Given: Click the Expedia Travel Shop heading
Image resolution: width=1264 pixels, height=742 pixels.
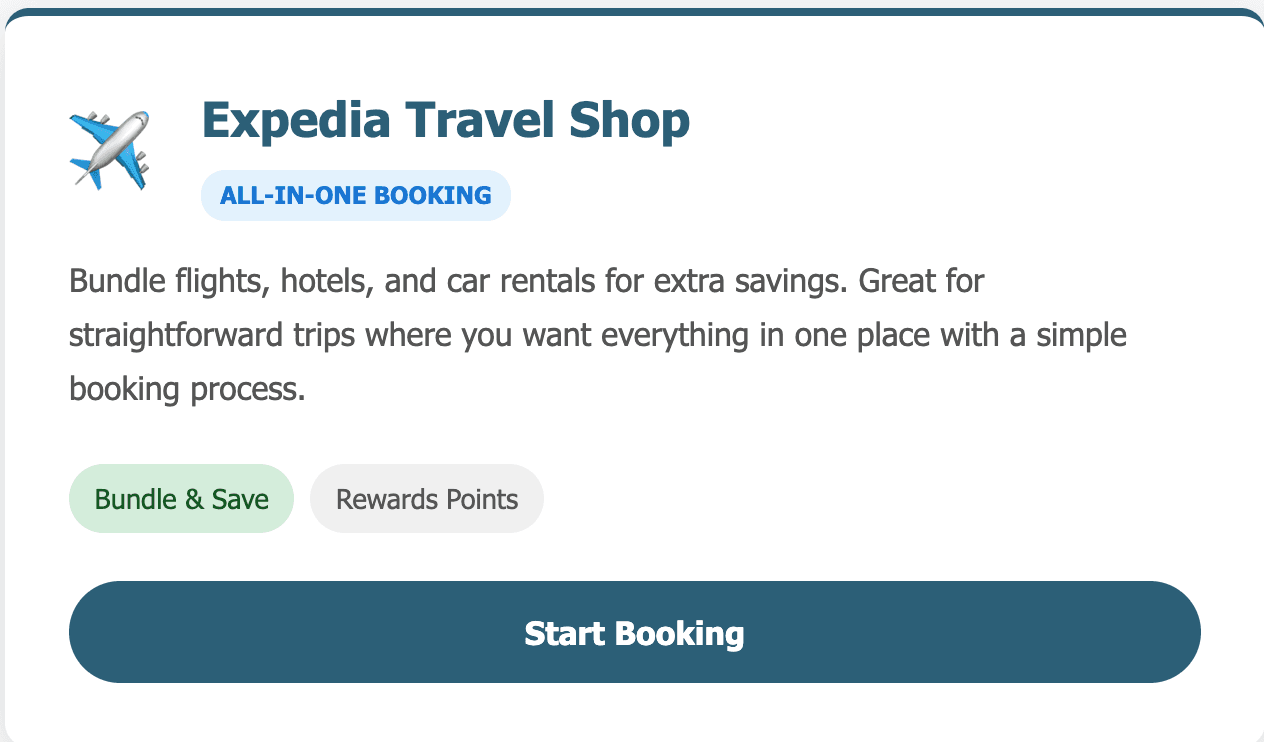Looking at the screenshot, I should click(x=445, y=121).
